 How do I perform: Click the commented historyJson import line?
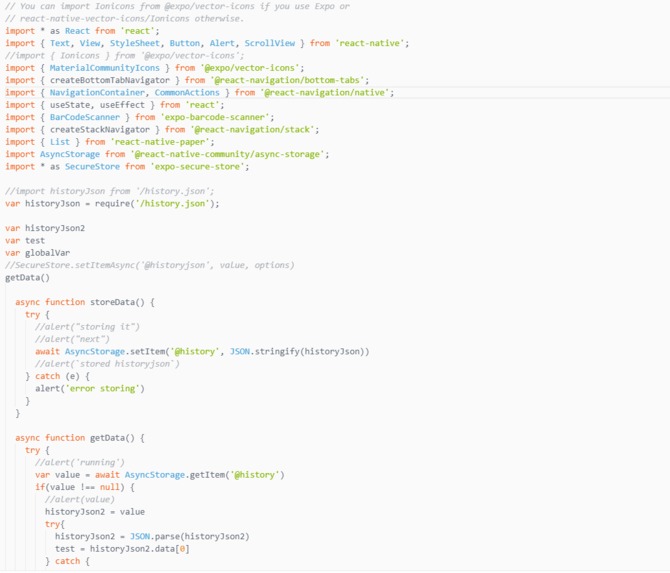point(109,191)
